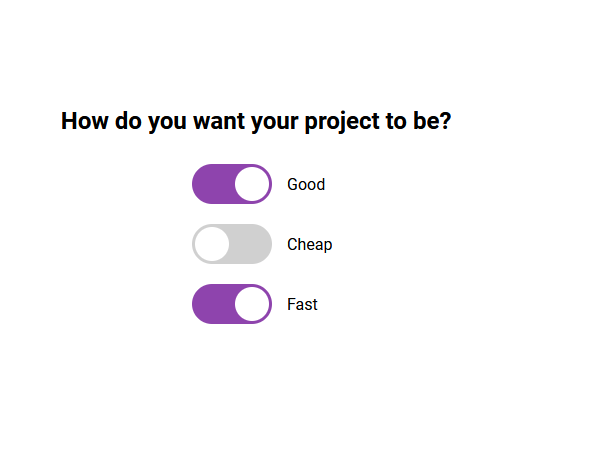
Task: Click the gray track of Cheap switch
Action: point(250,244)
